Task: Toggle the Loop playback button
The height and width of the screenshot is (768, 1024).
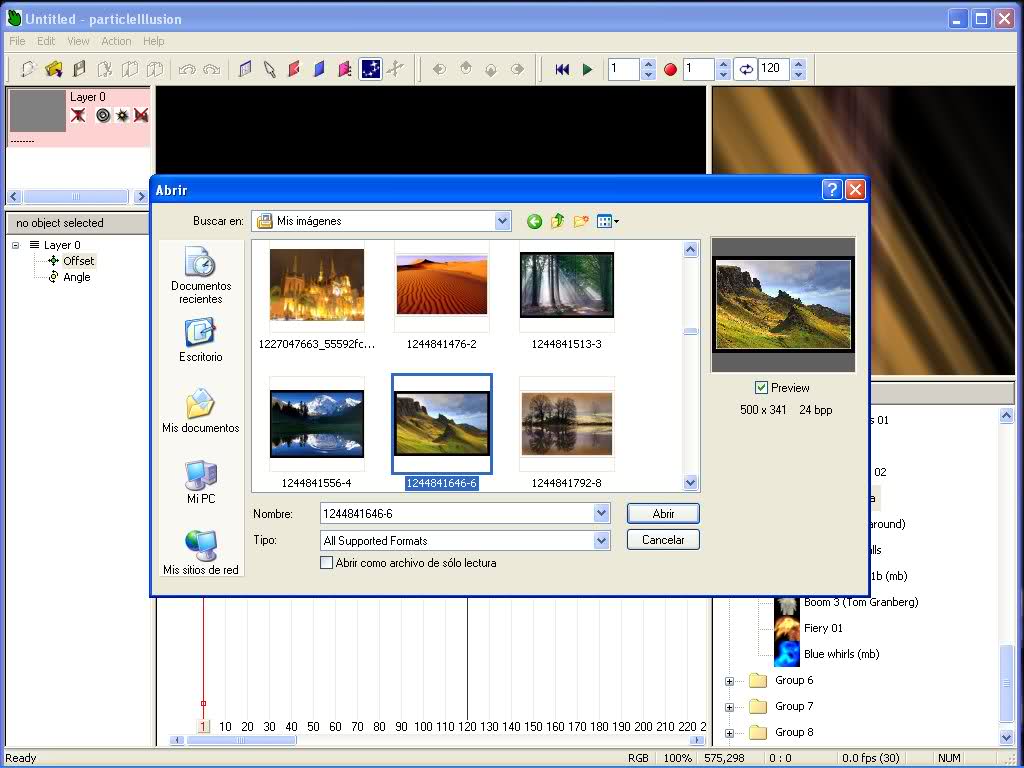Action: (x=745, y=69)
